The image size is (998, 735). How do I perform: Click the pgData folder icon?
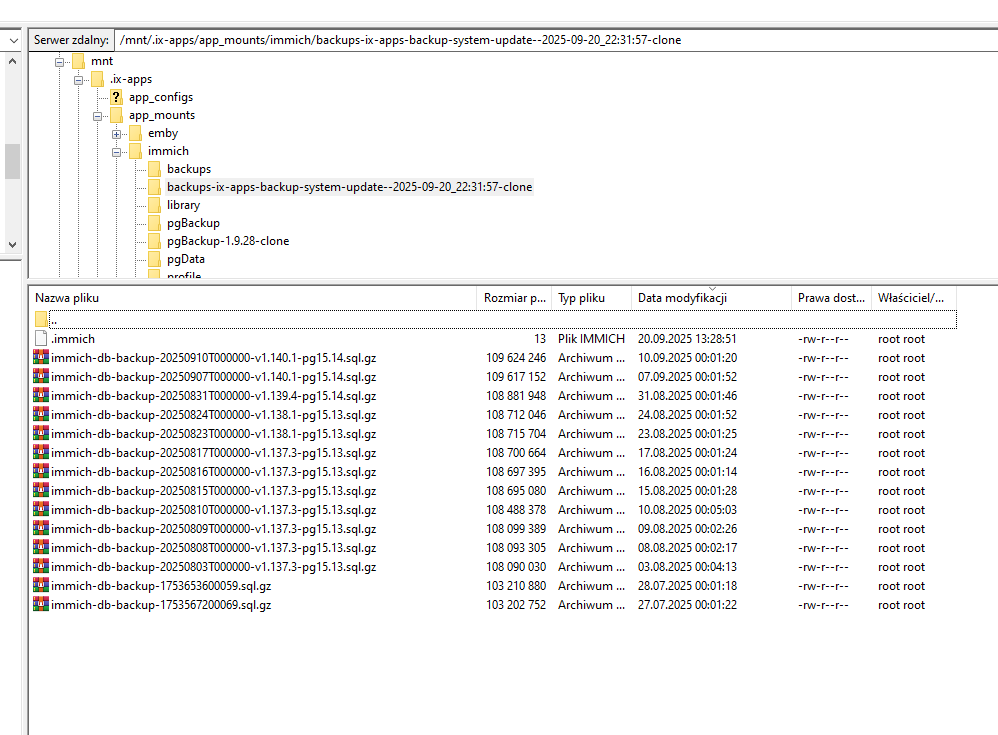(x=155, y=259)
